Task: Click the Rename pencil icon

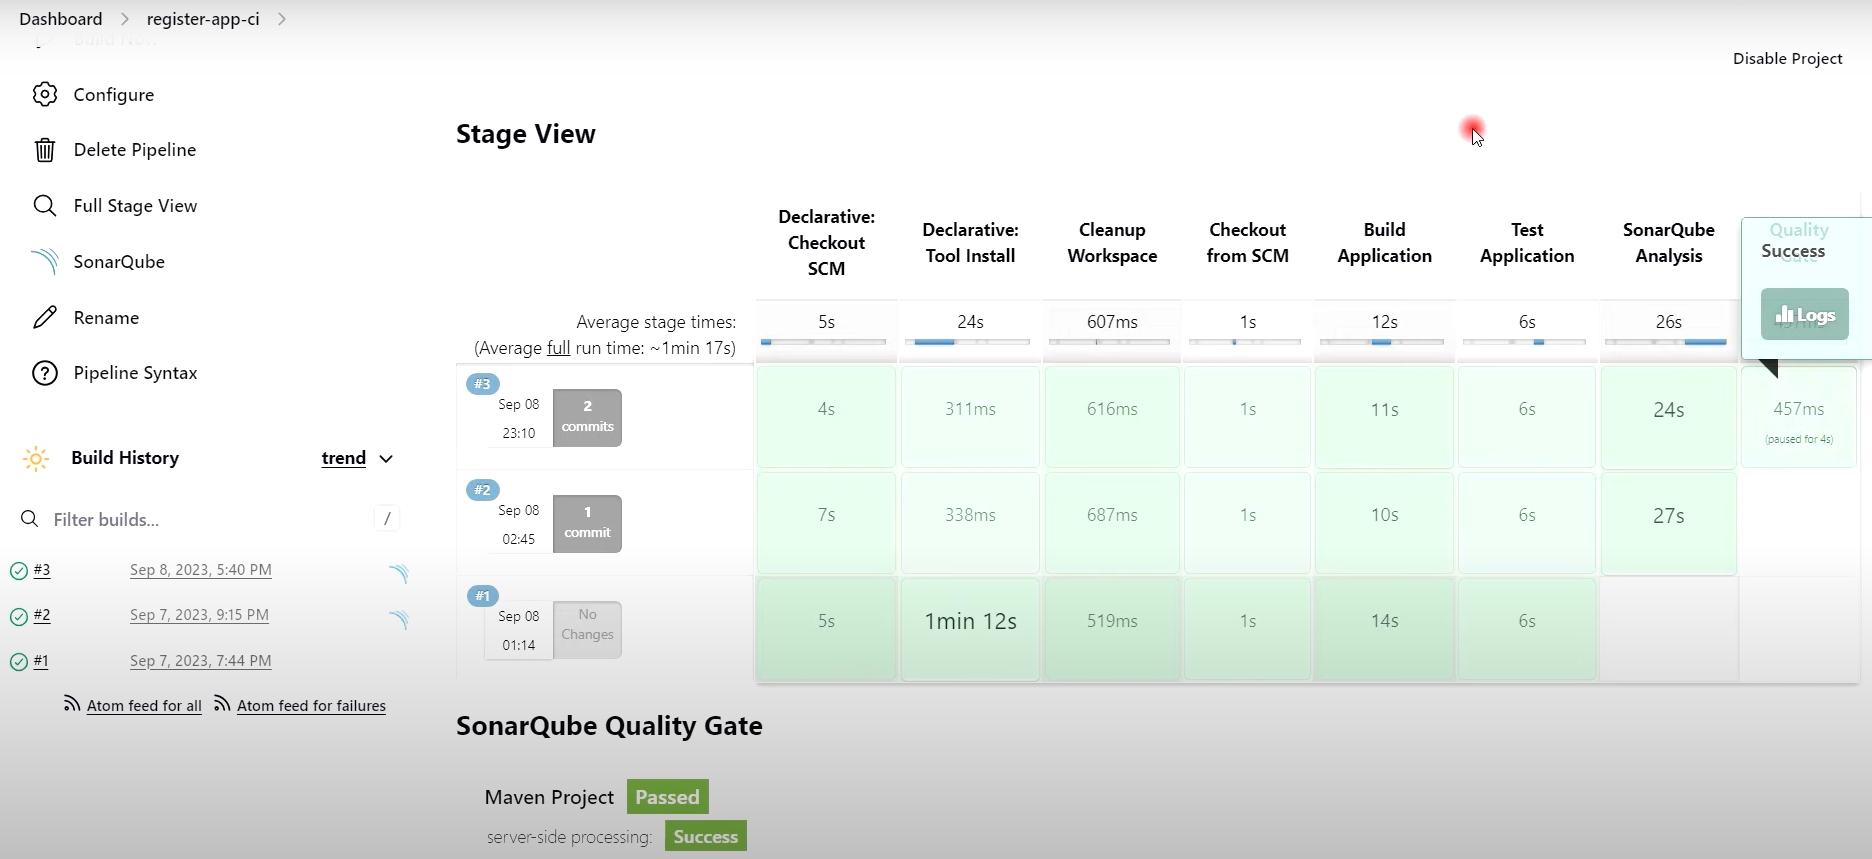Action: (45, 317)
